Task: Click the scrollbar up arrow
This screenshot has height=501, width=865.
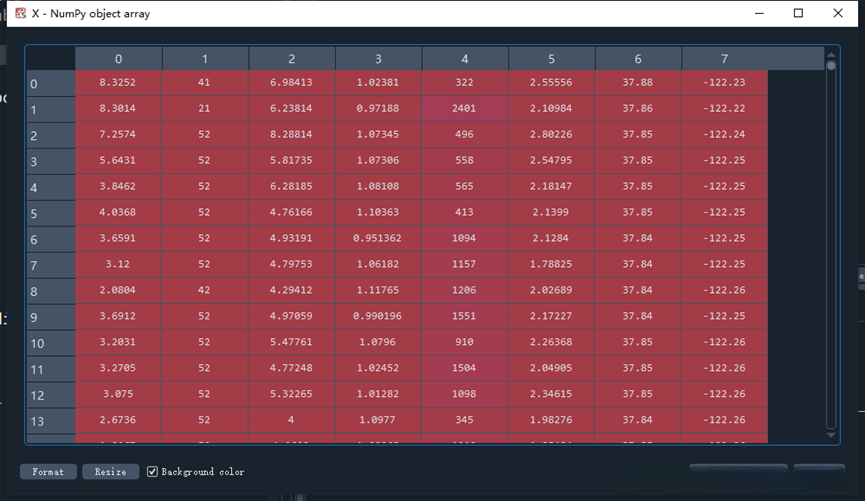Action: pyautogui.click(x=831, y=55)
